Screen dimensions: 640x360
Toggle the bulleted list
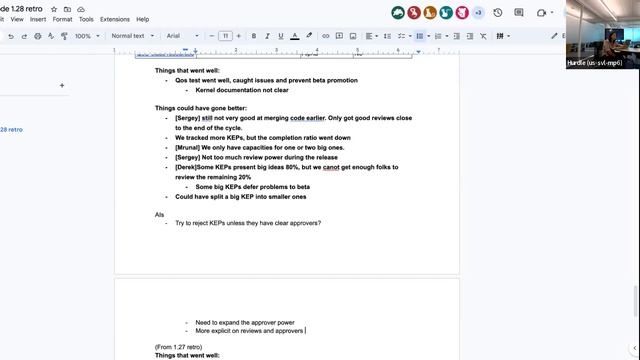coord(420,36)
